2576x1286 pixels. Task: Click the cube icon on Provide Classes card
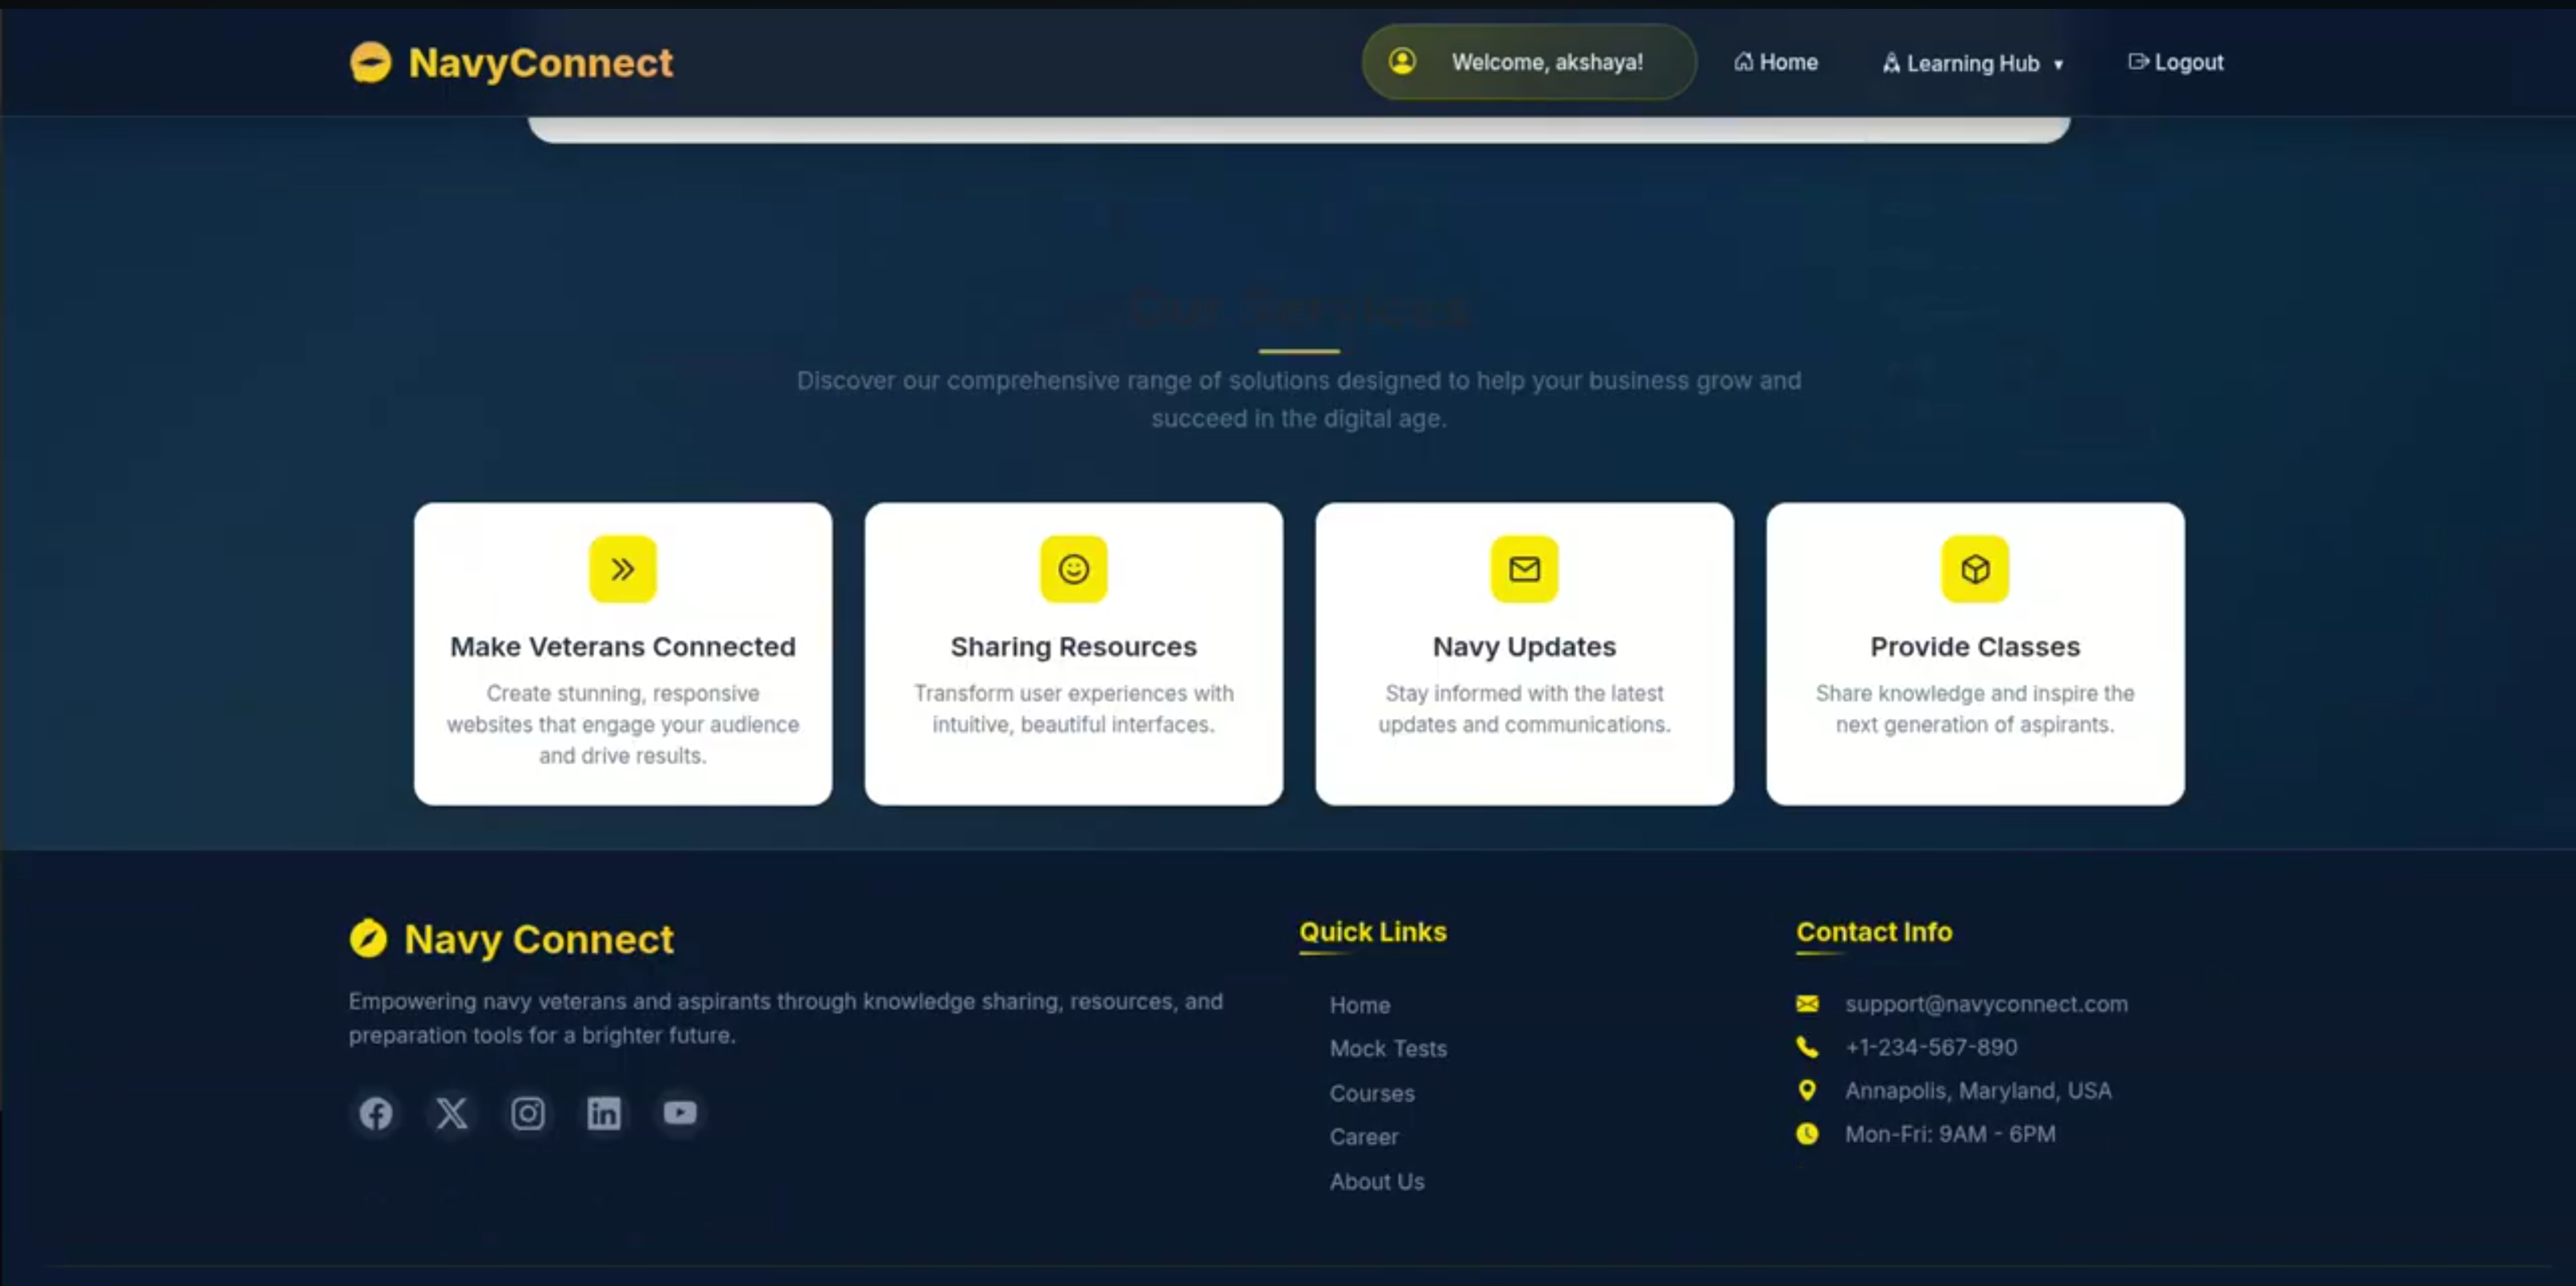1975,569
